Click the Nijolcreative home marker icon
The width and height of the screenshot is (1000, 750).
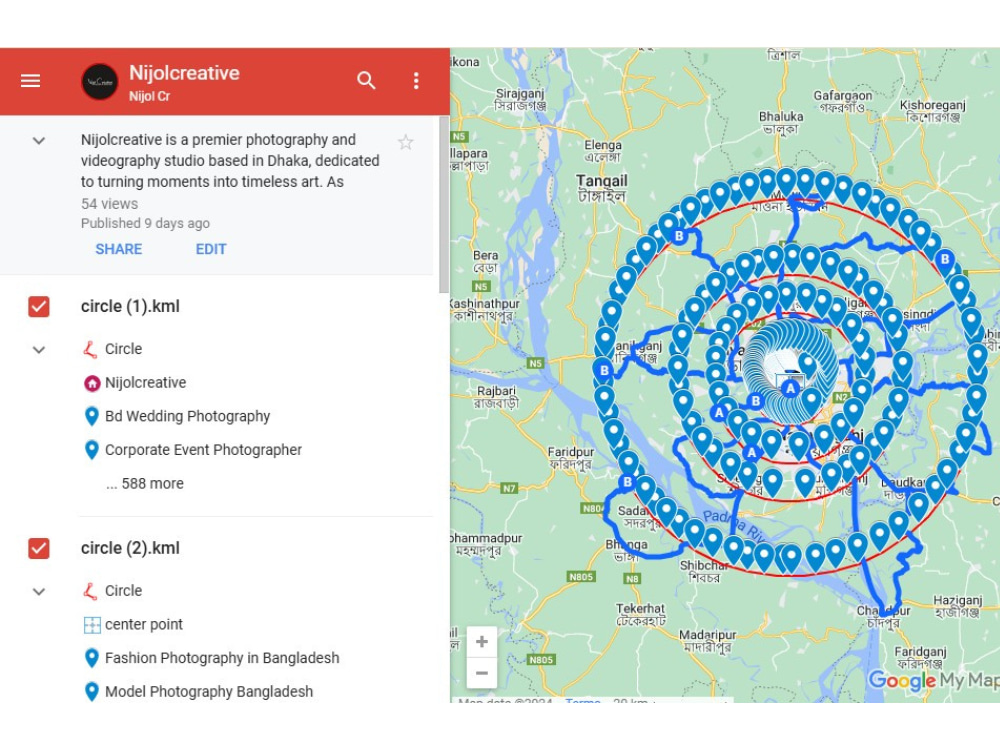click(x=92, y=383)
